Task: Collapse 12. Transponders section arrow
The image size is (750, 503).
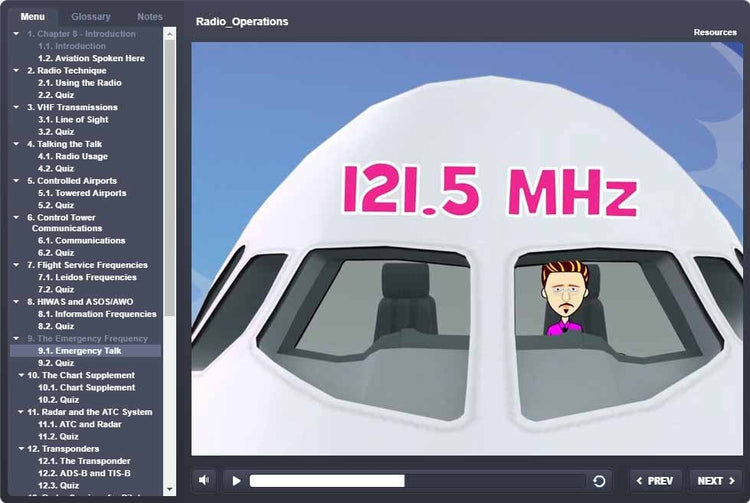Action: [x=20, y=449]
